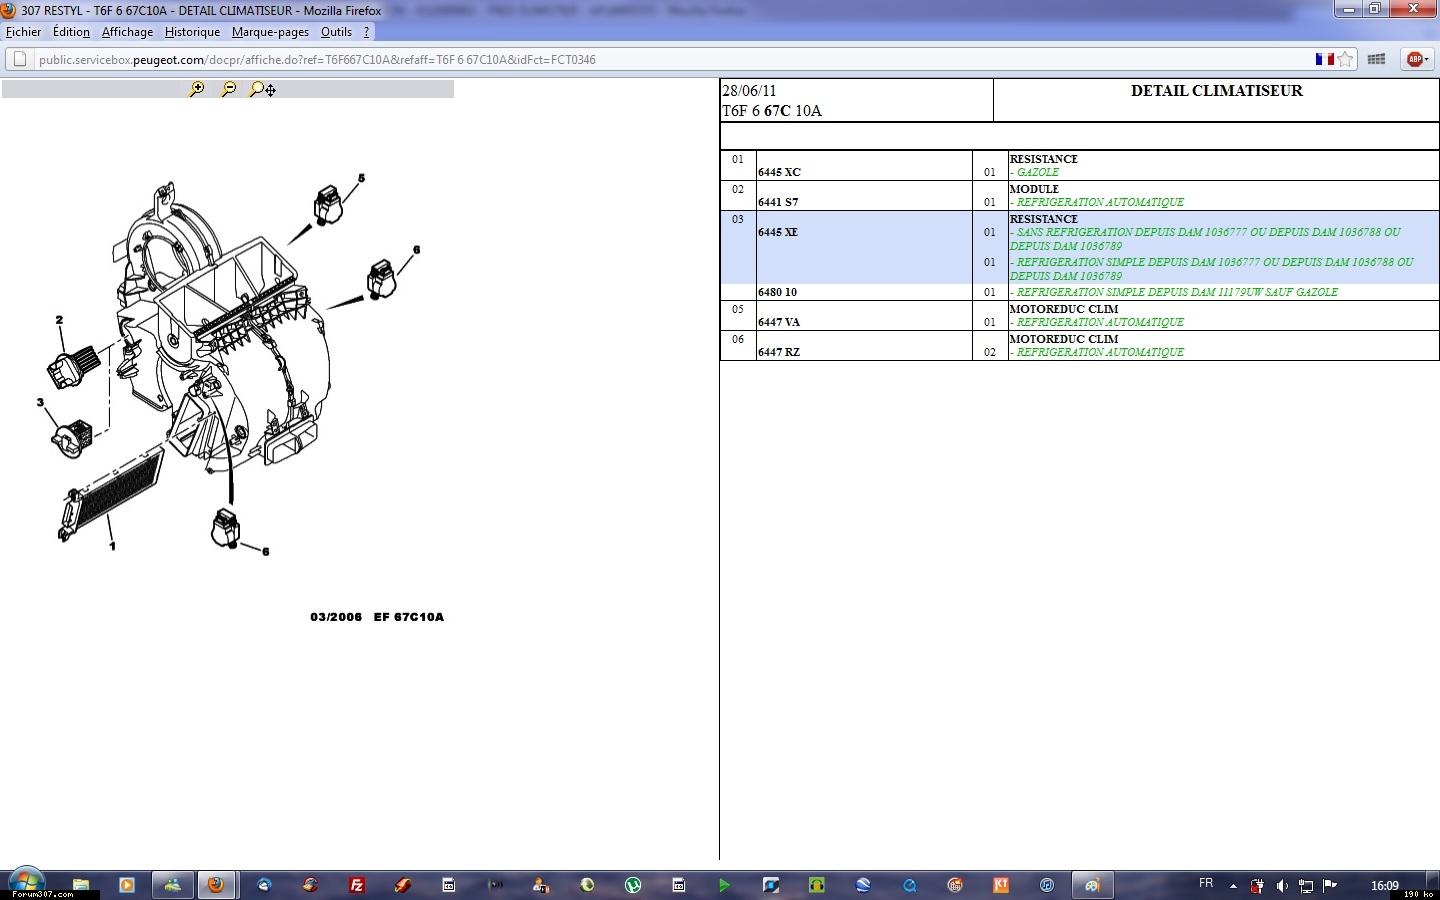
Task: Open the tab groups grid icon
Action: coord(1376,59)
